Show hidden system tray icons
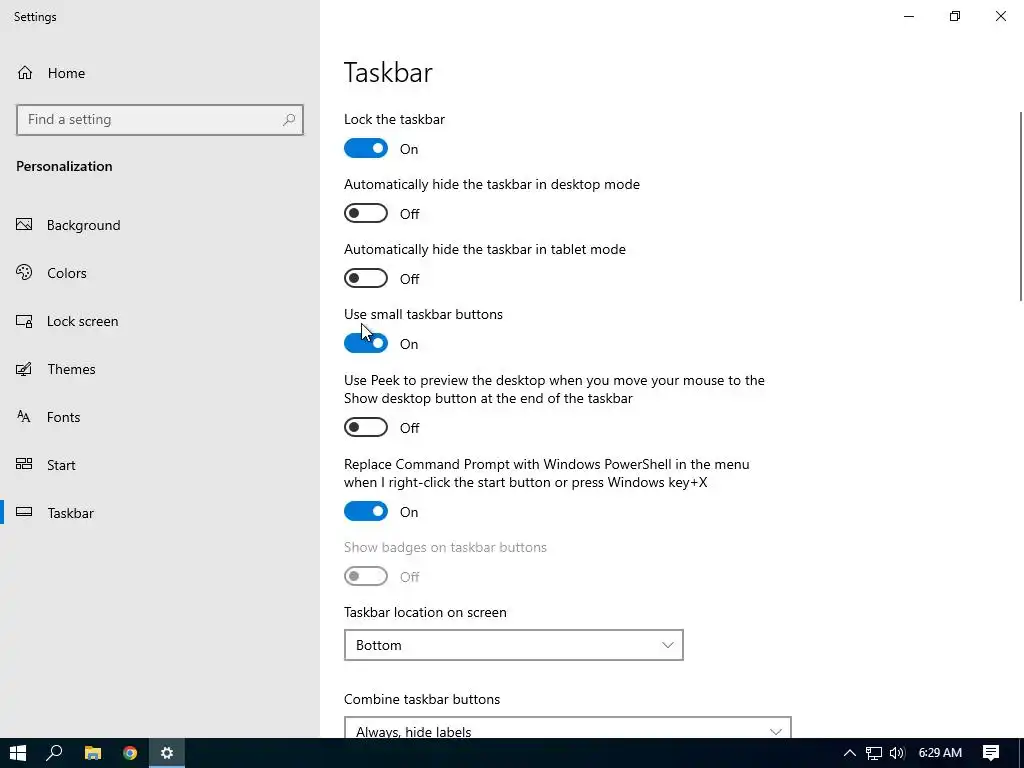1024x768 pixels. (x=850, y=753)
